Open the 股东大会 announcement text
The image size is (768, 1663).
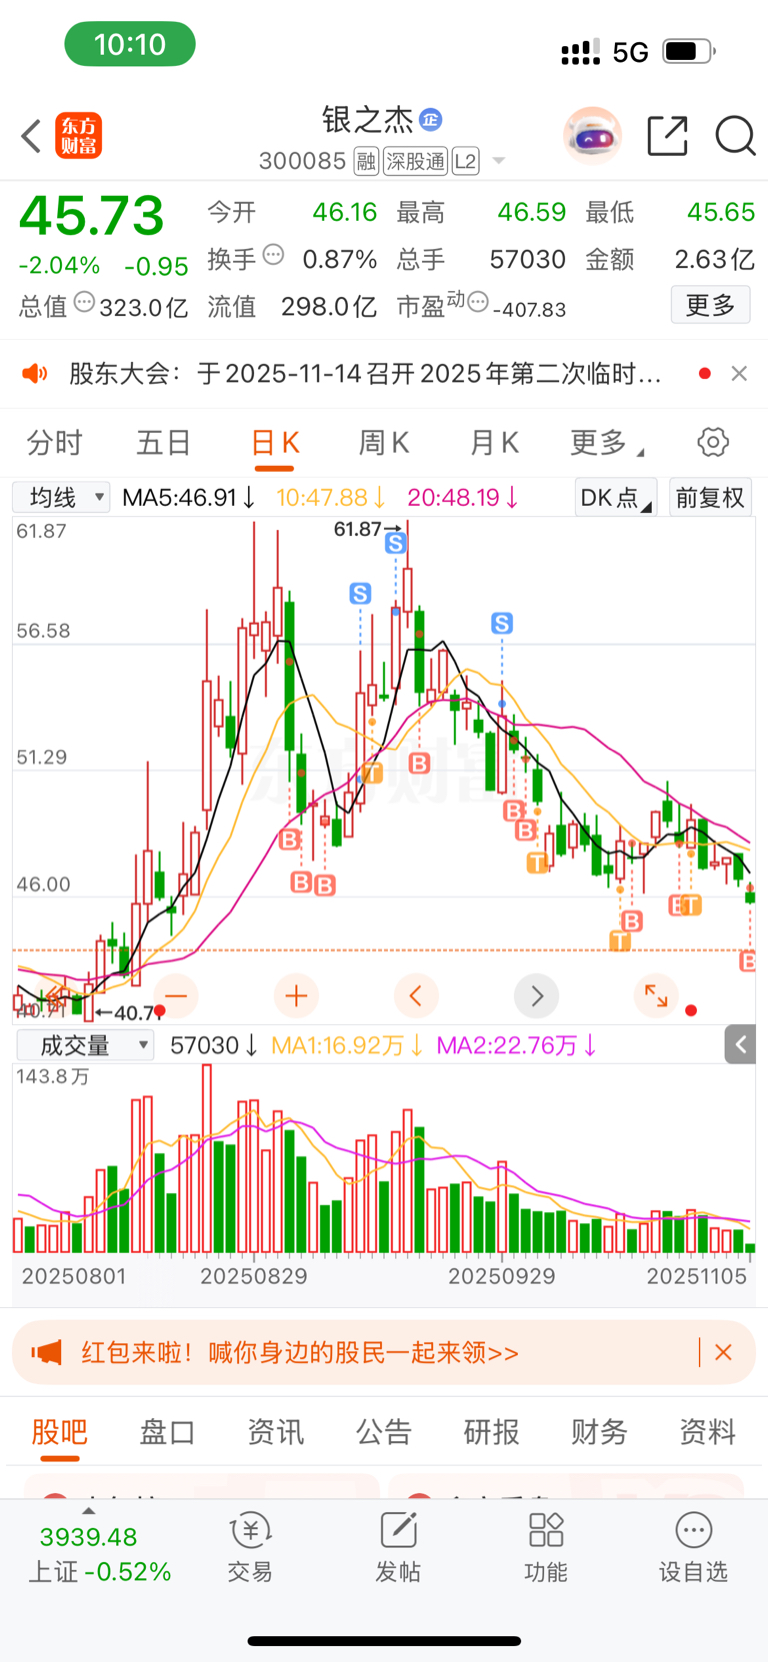365,374
